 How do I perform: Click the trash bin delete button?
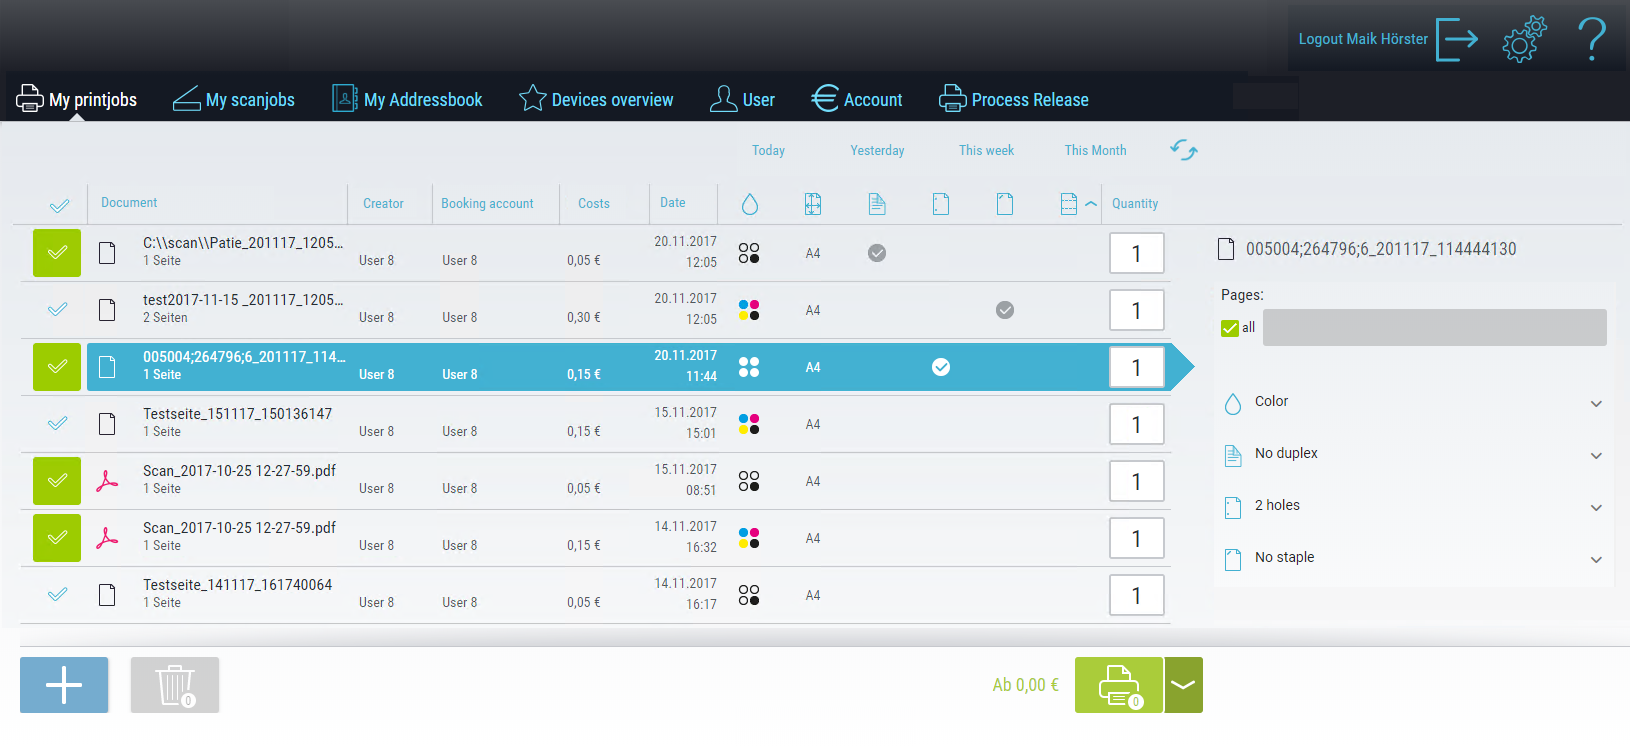[175, 685]
